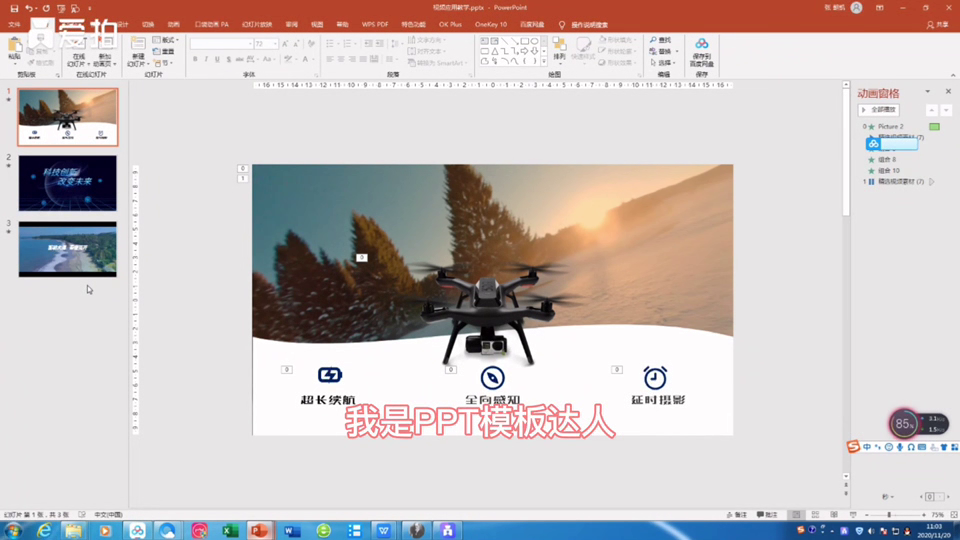Image resolution: width=960 pixels, height=540 pixels.
Task: Launch Excel from the Windows taskbar
Action: coord(230,530)
